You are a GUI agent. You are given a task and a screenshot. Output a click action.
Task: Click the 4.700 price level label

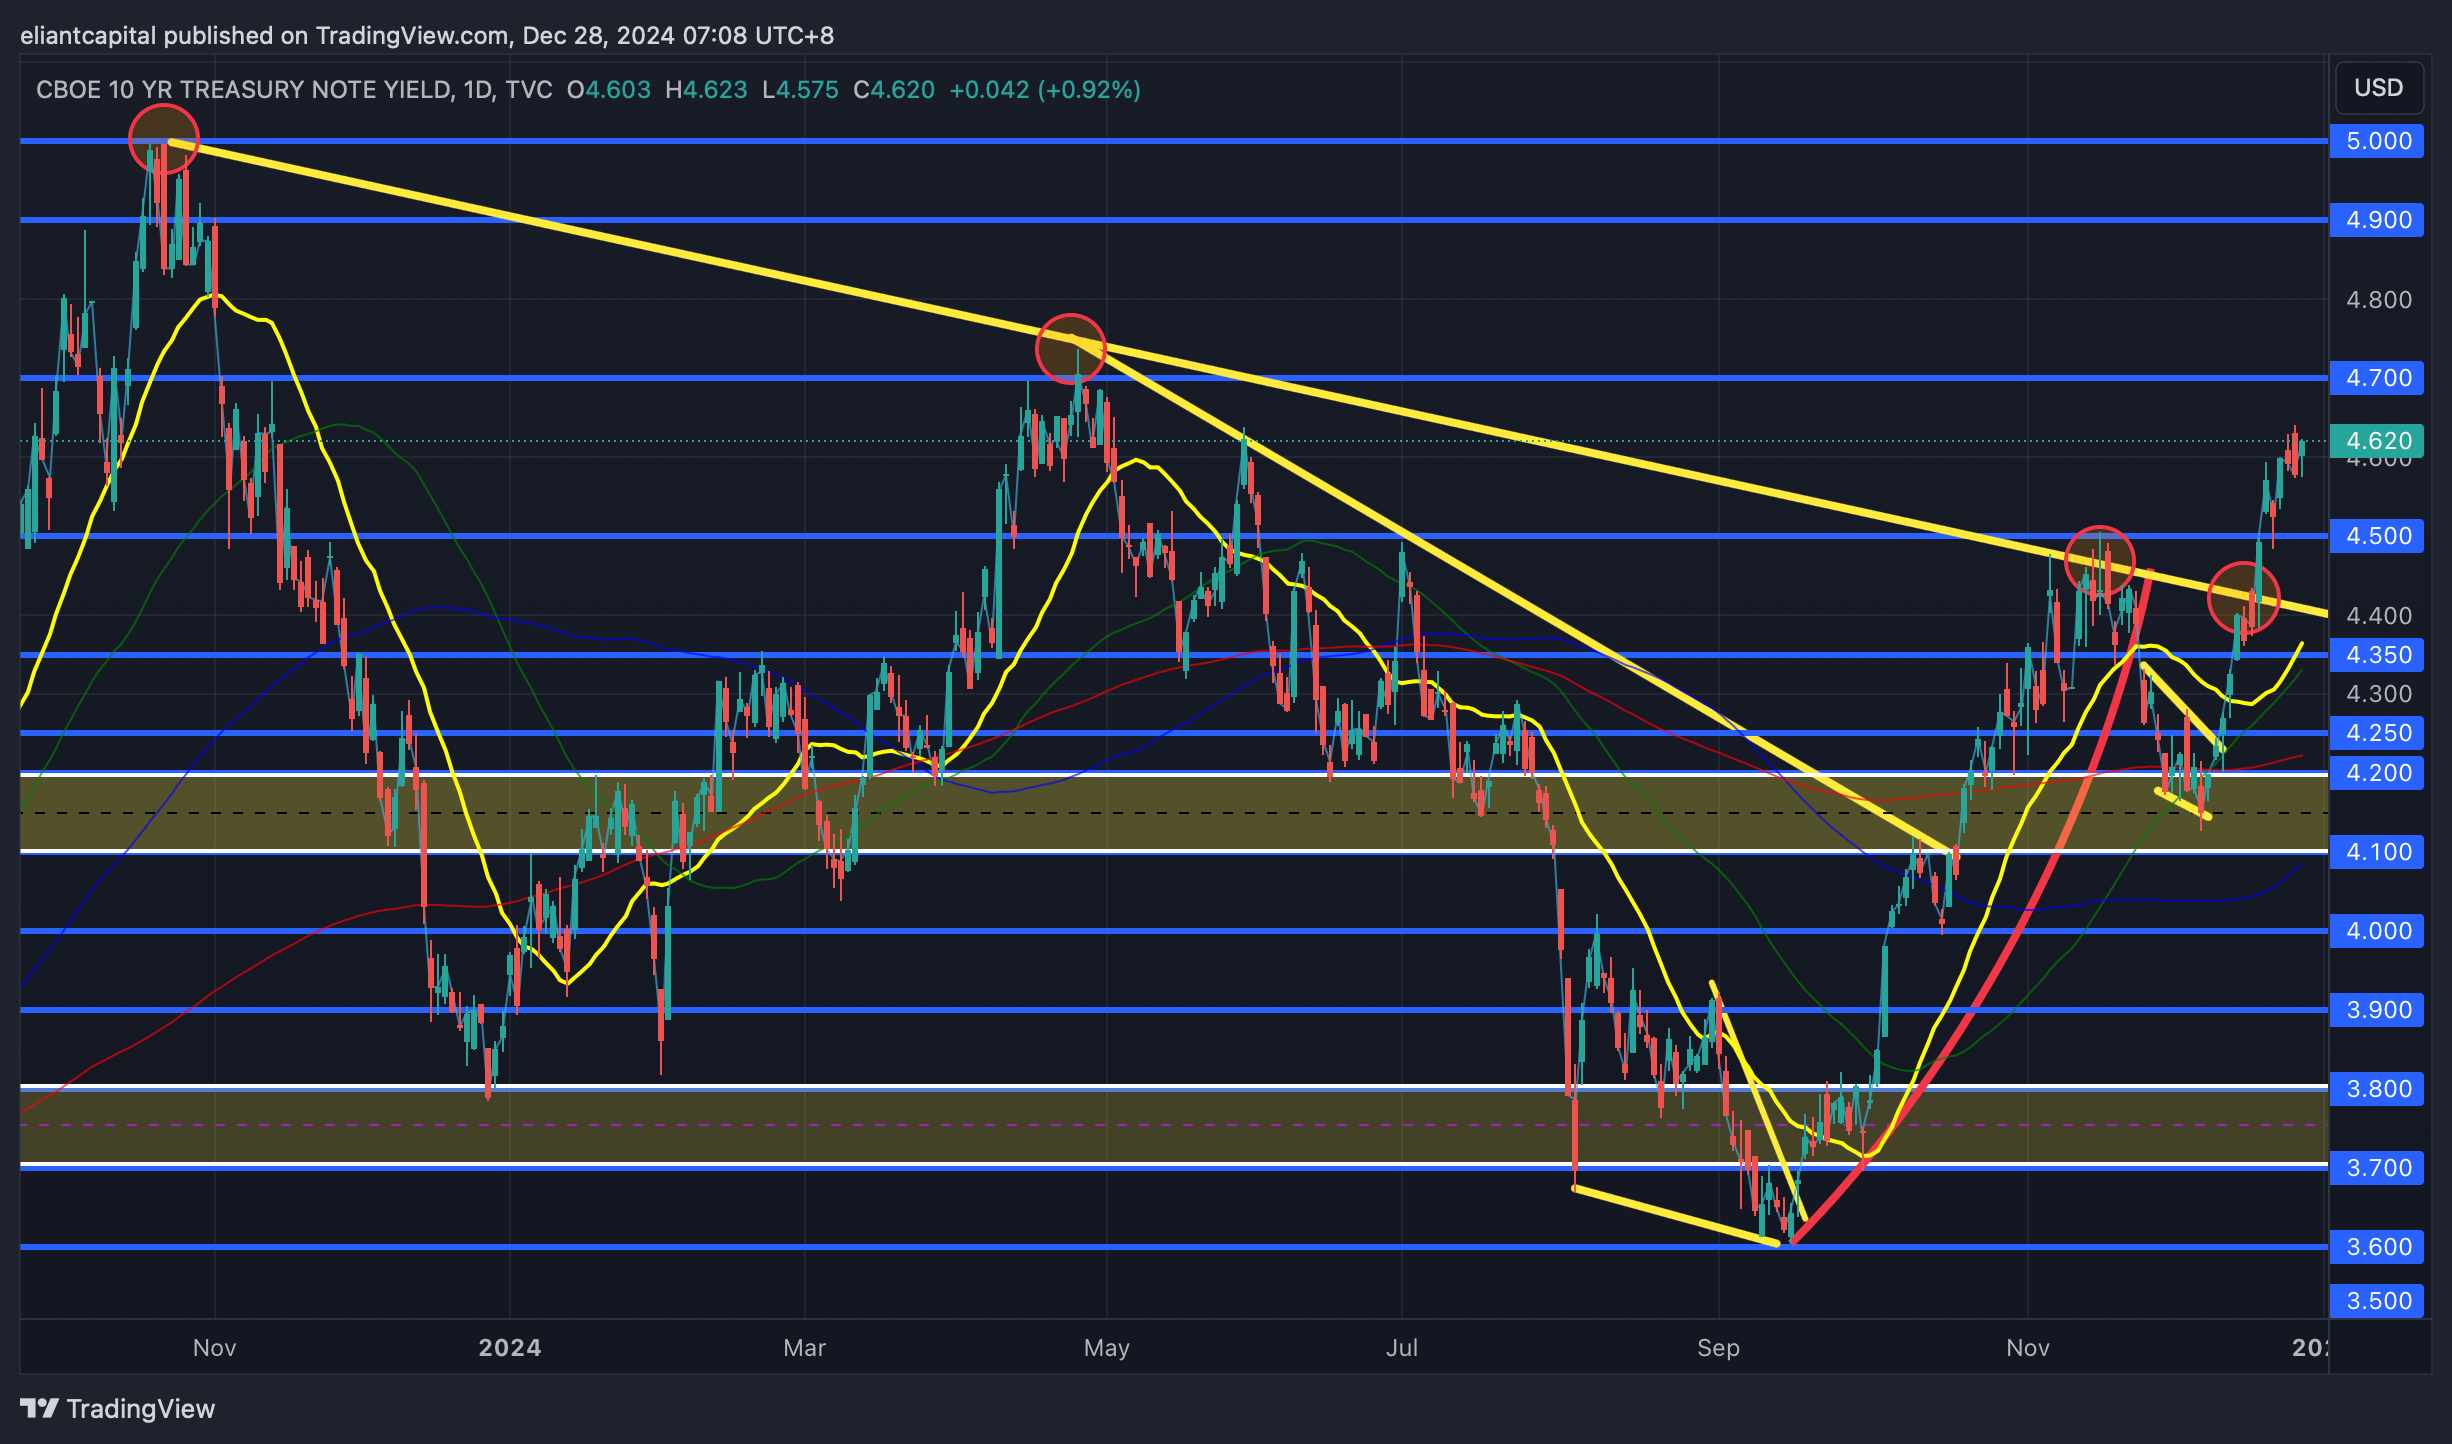pyautogui.click(x=2377, y=378)
